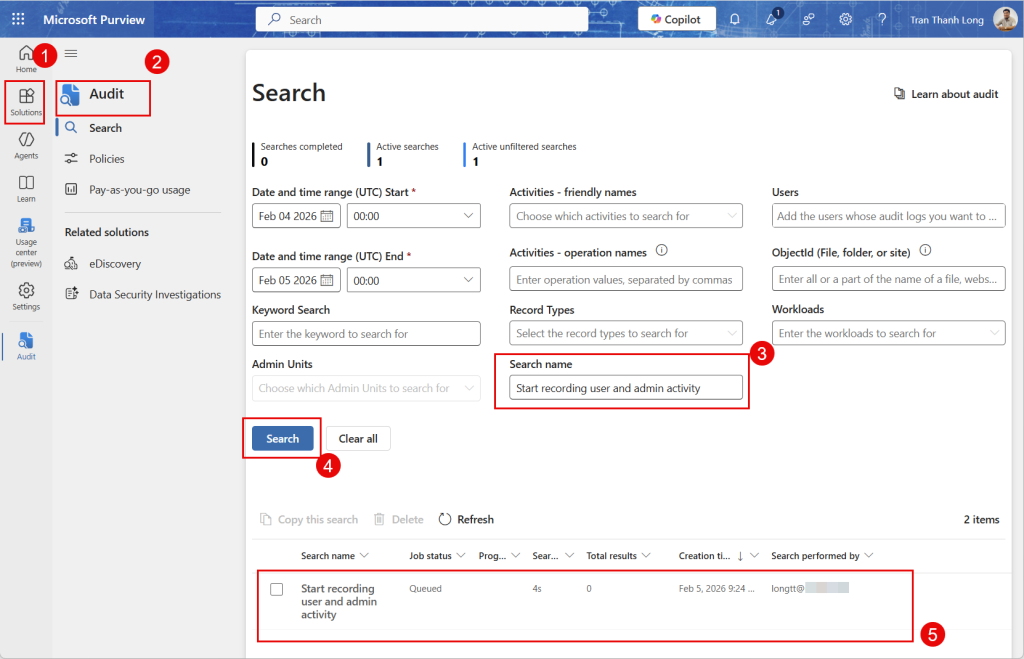Screen dimensions: 1024x659
Task: Click the Solutions icon in left rail
Action: (x=26, y=101)
